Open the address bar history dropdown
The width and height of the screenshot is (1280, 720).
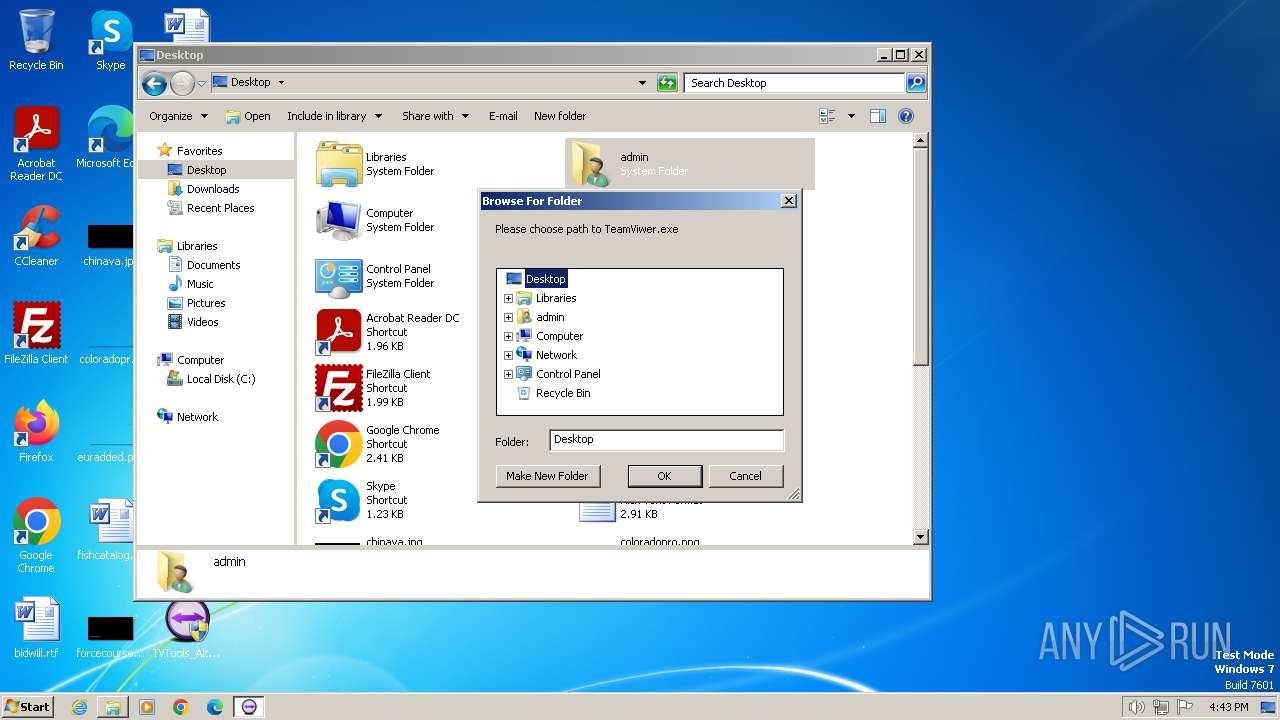tap(642, 83)
